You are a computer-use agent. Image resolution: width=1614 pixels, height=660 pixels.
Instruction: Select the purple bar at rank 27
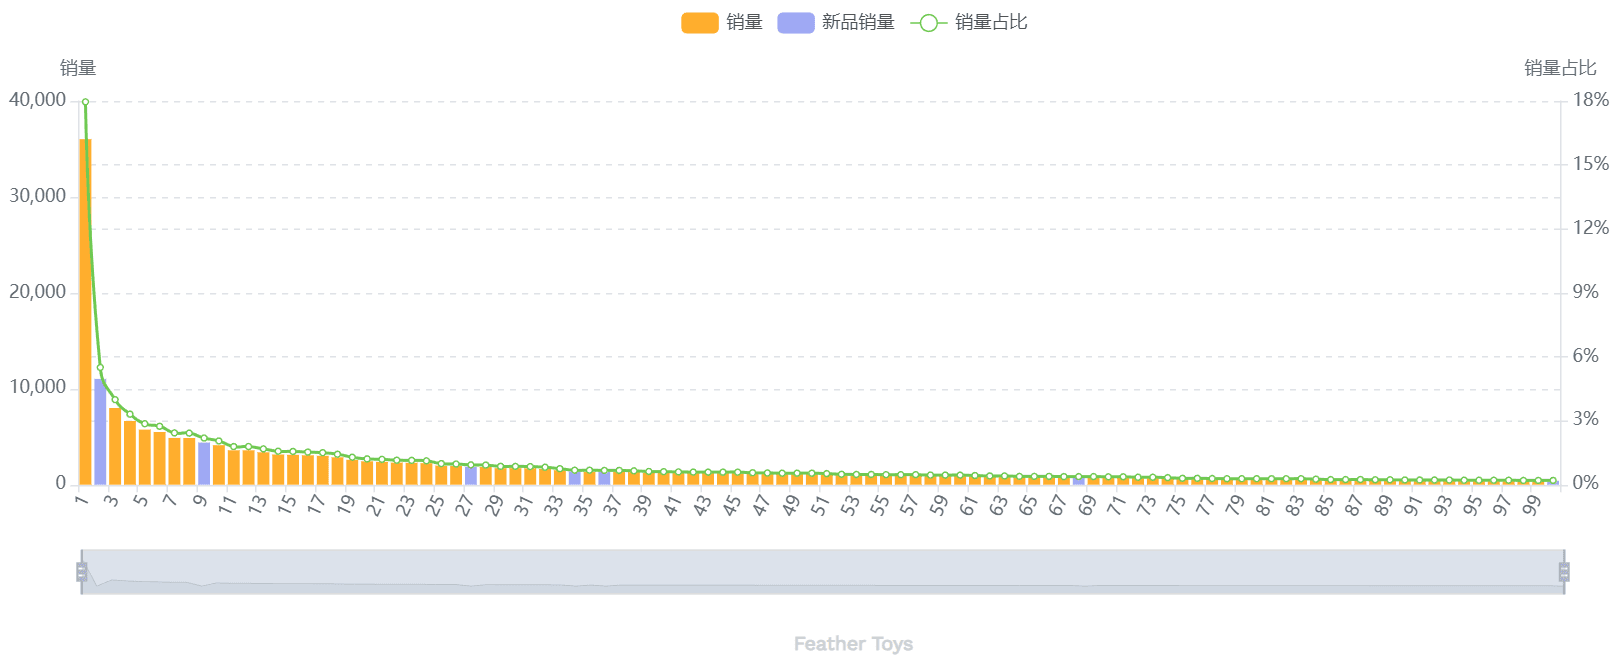tap(471, 475)
